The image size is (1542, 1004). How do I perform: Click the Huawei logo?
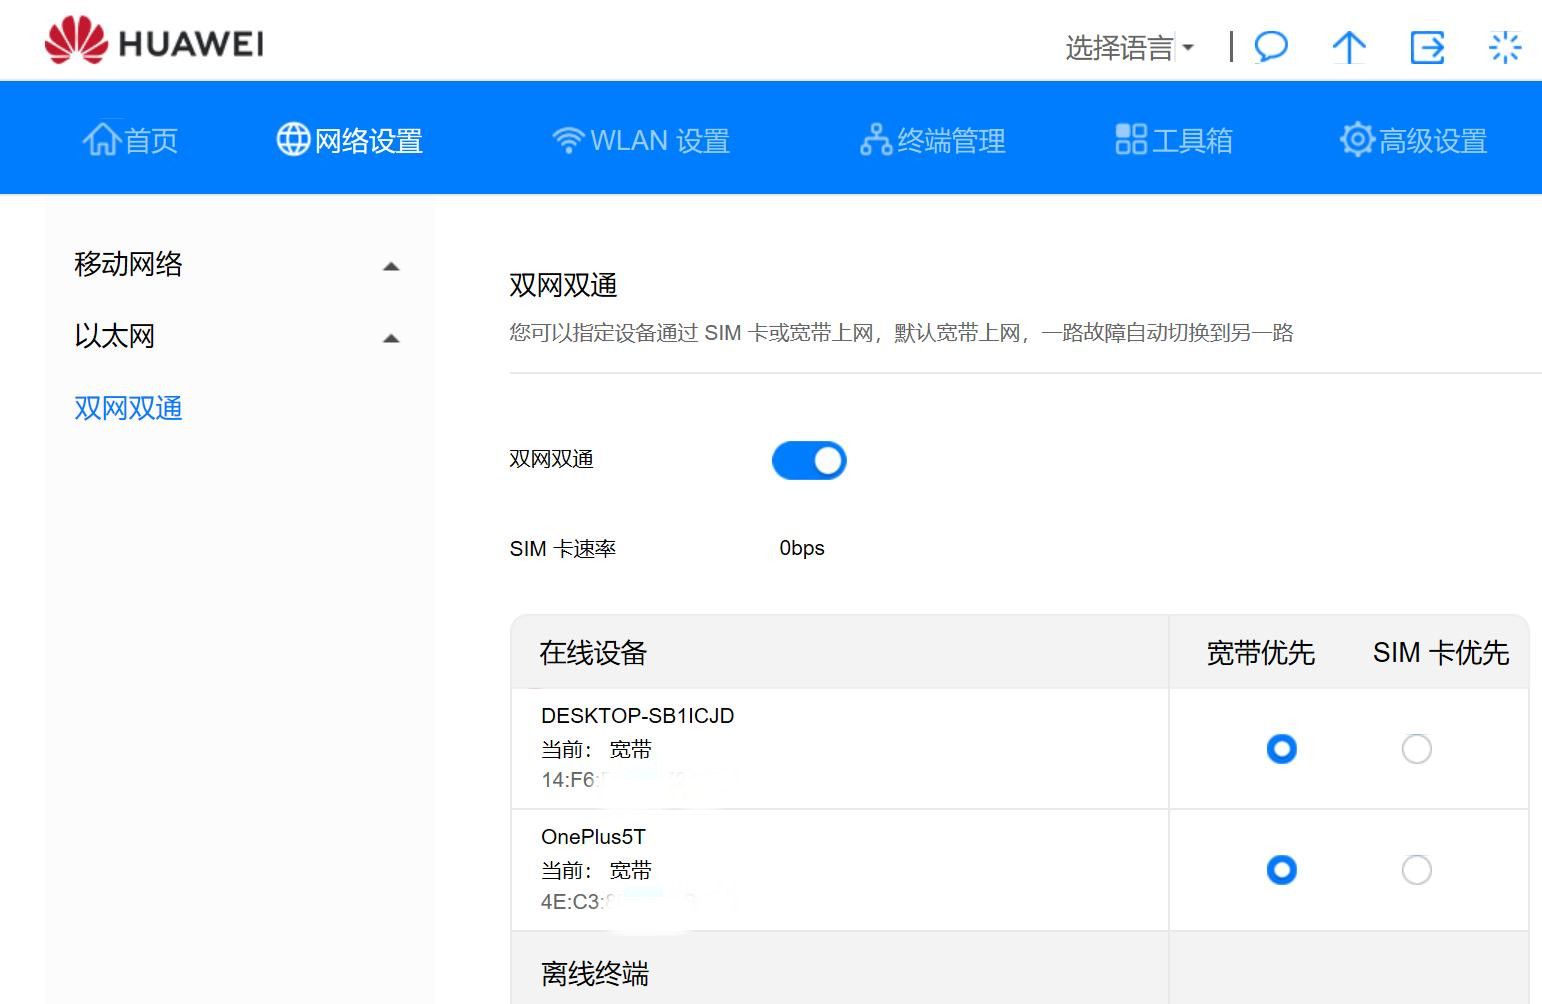point(155,41)
